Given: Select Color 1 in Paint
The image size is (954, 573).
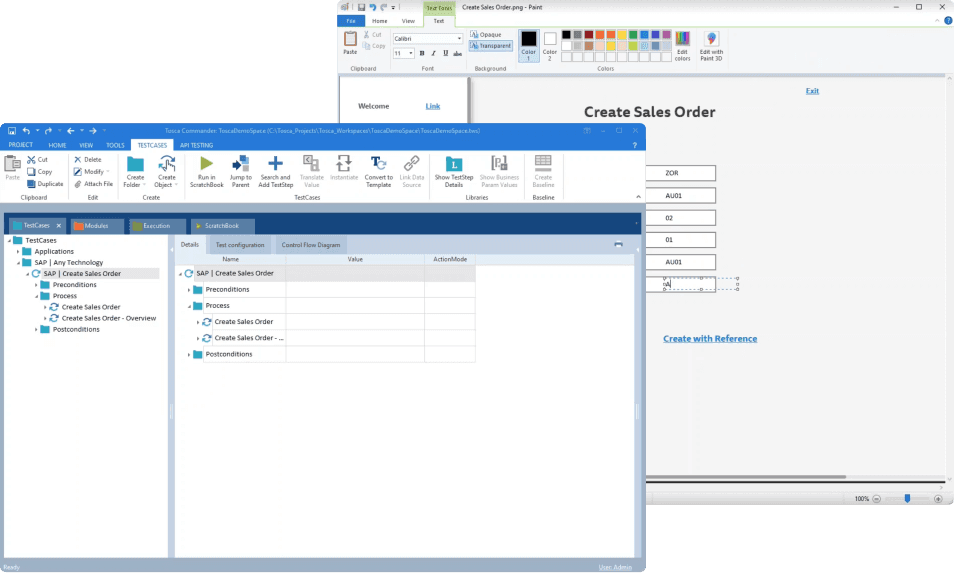Looking at the screenshot, I should [529, 46].
